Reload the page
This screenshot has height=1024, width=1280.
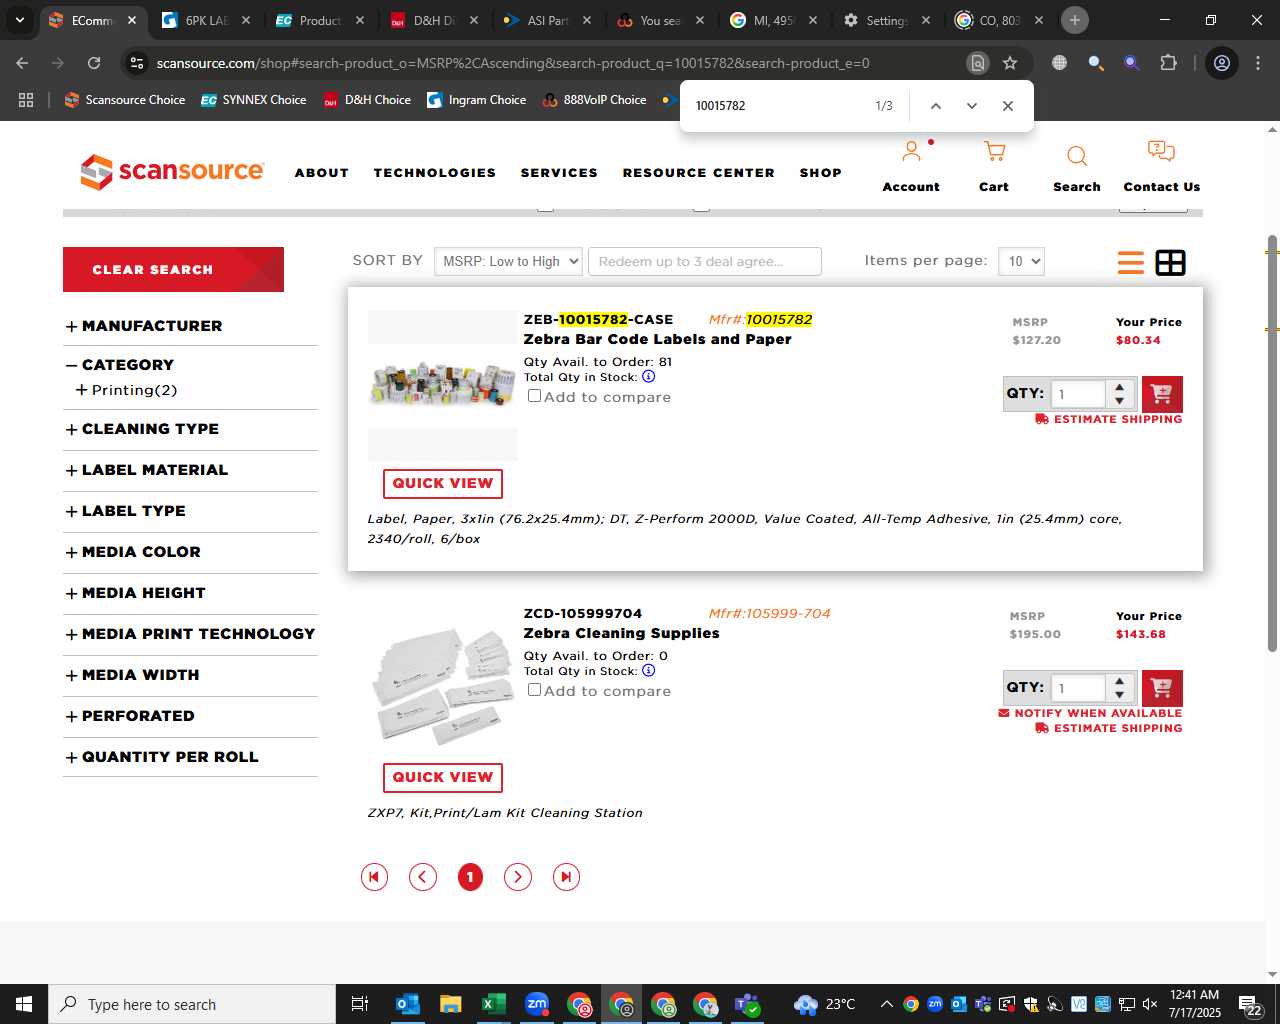[x=94, y=63]
